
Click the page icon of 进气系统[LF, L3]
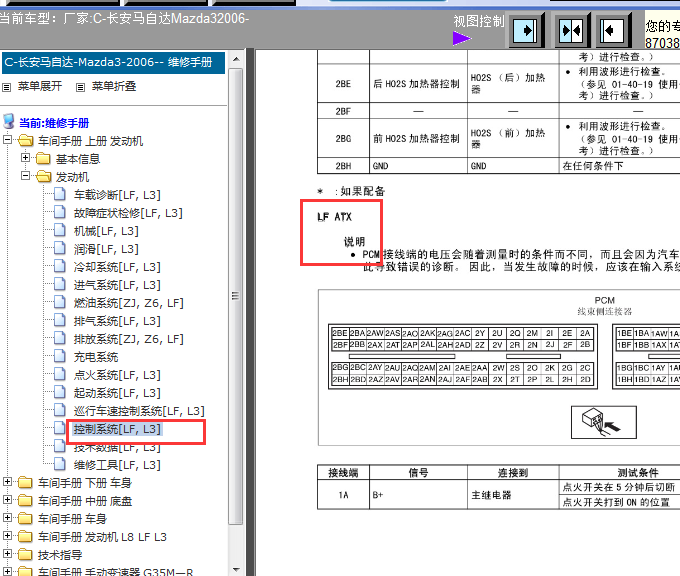[60, 284]
